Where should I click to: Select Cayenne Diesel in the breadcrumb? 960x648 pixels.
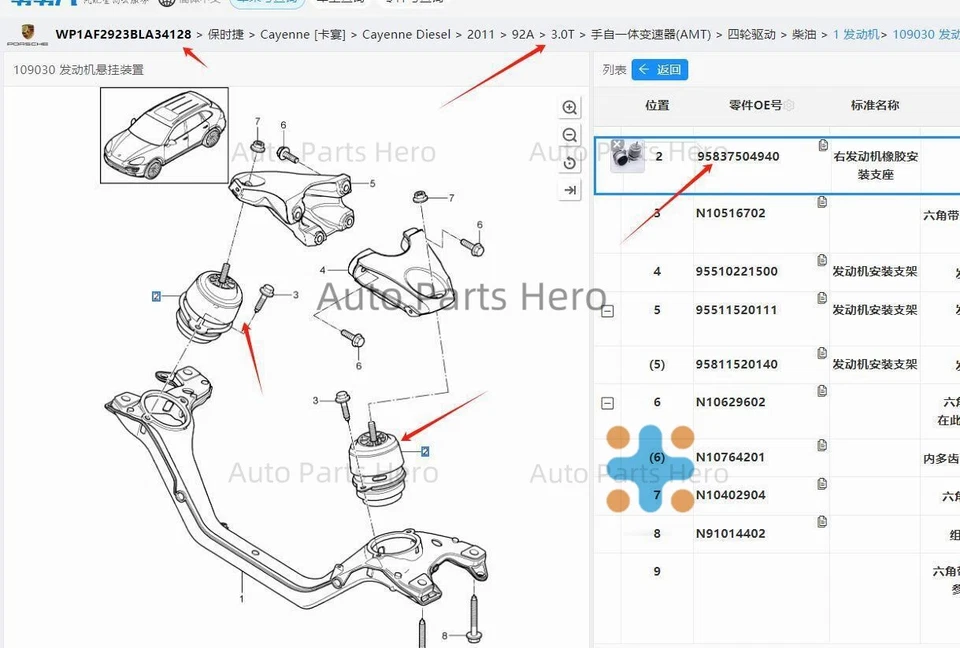tap(407, 34)
